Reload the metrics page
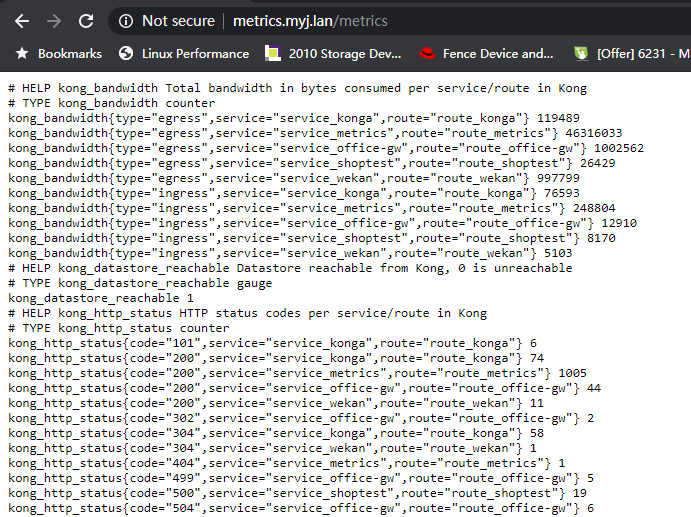Viewport: 691px width, 517px height. click(x=86, y=21)
